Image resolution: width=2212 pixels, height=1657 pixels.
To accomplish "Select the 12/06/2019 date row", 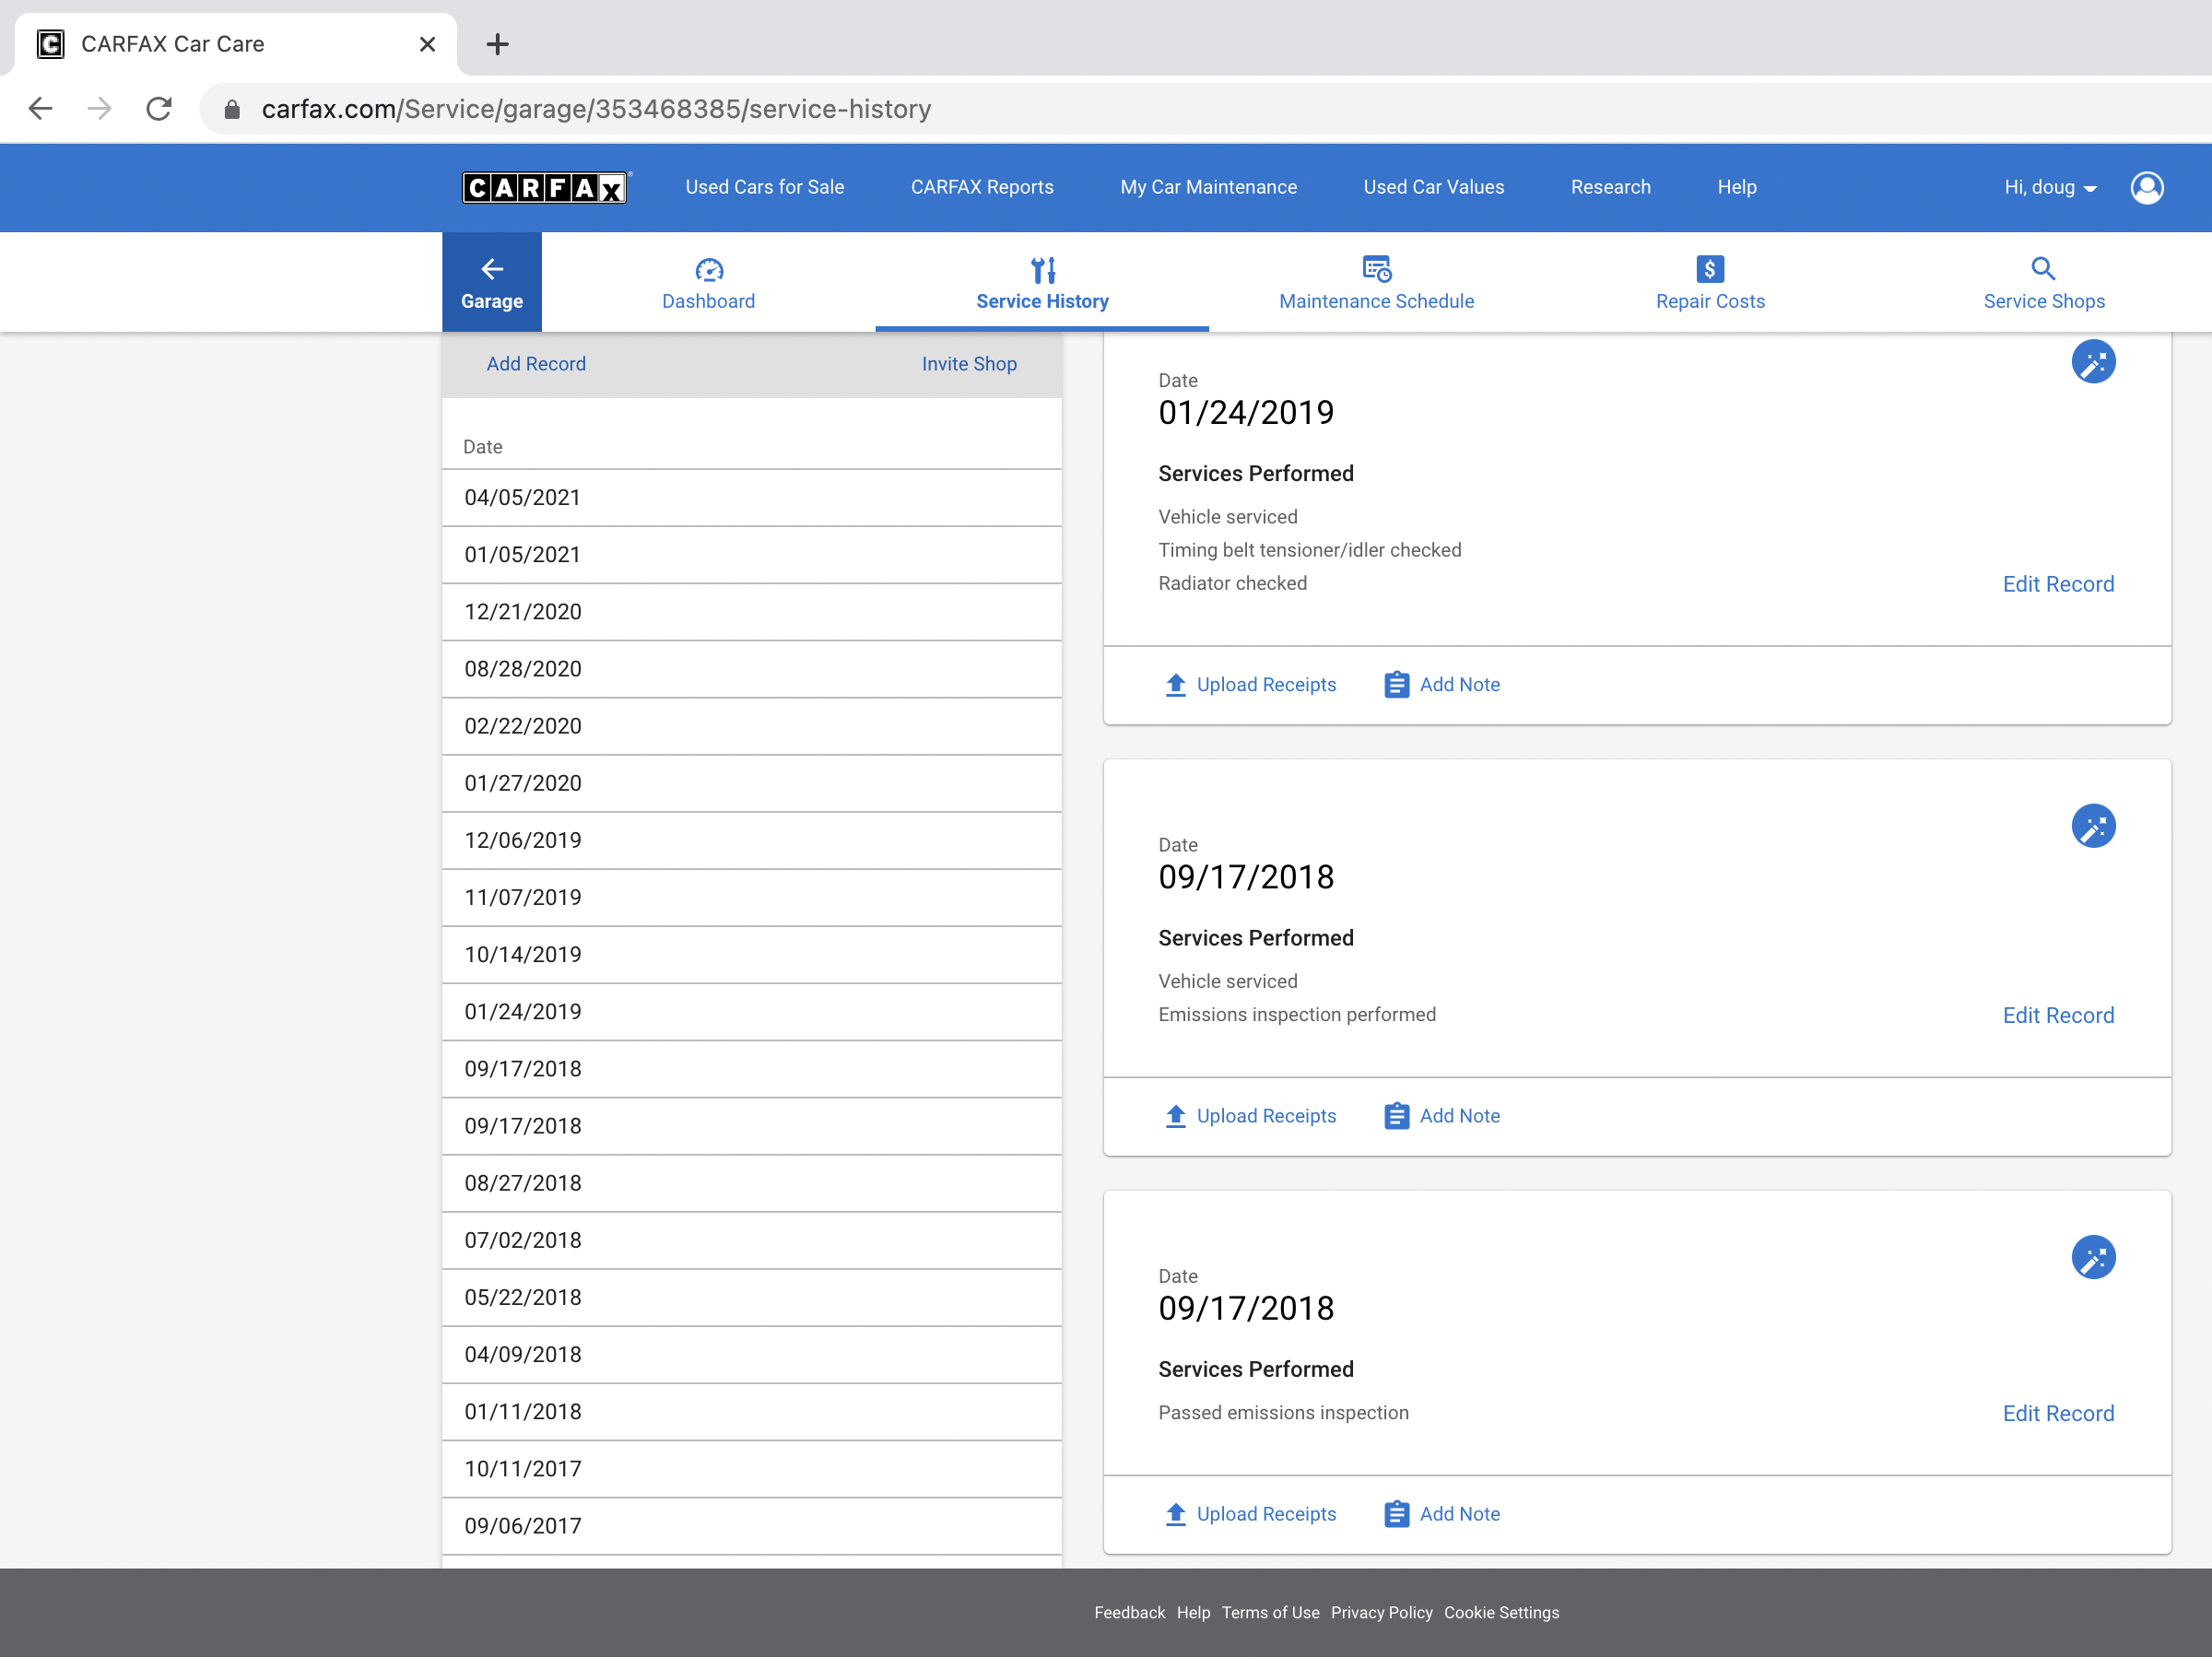I will tap(752, 840).
